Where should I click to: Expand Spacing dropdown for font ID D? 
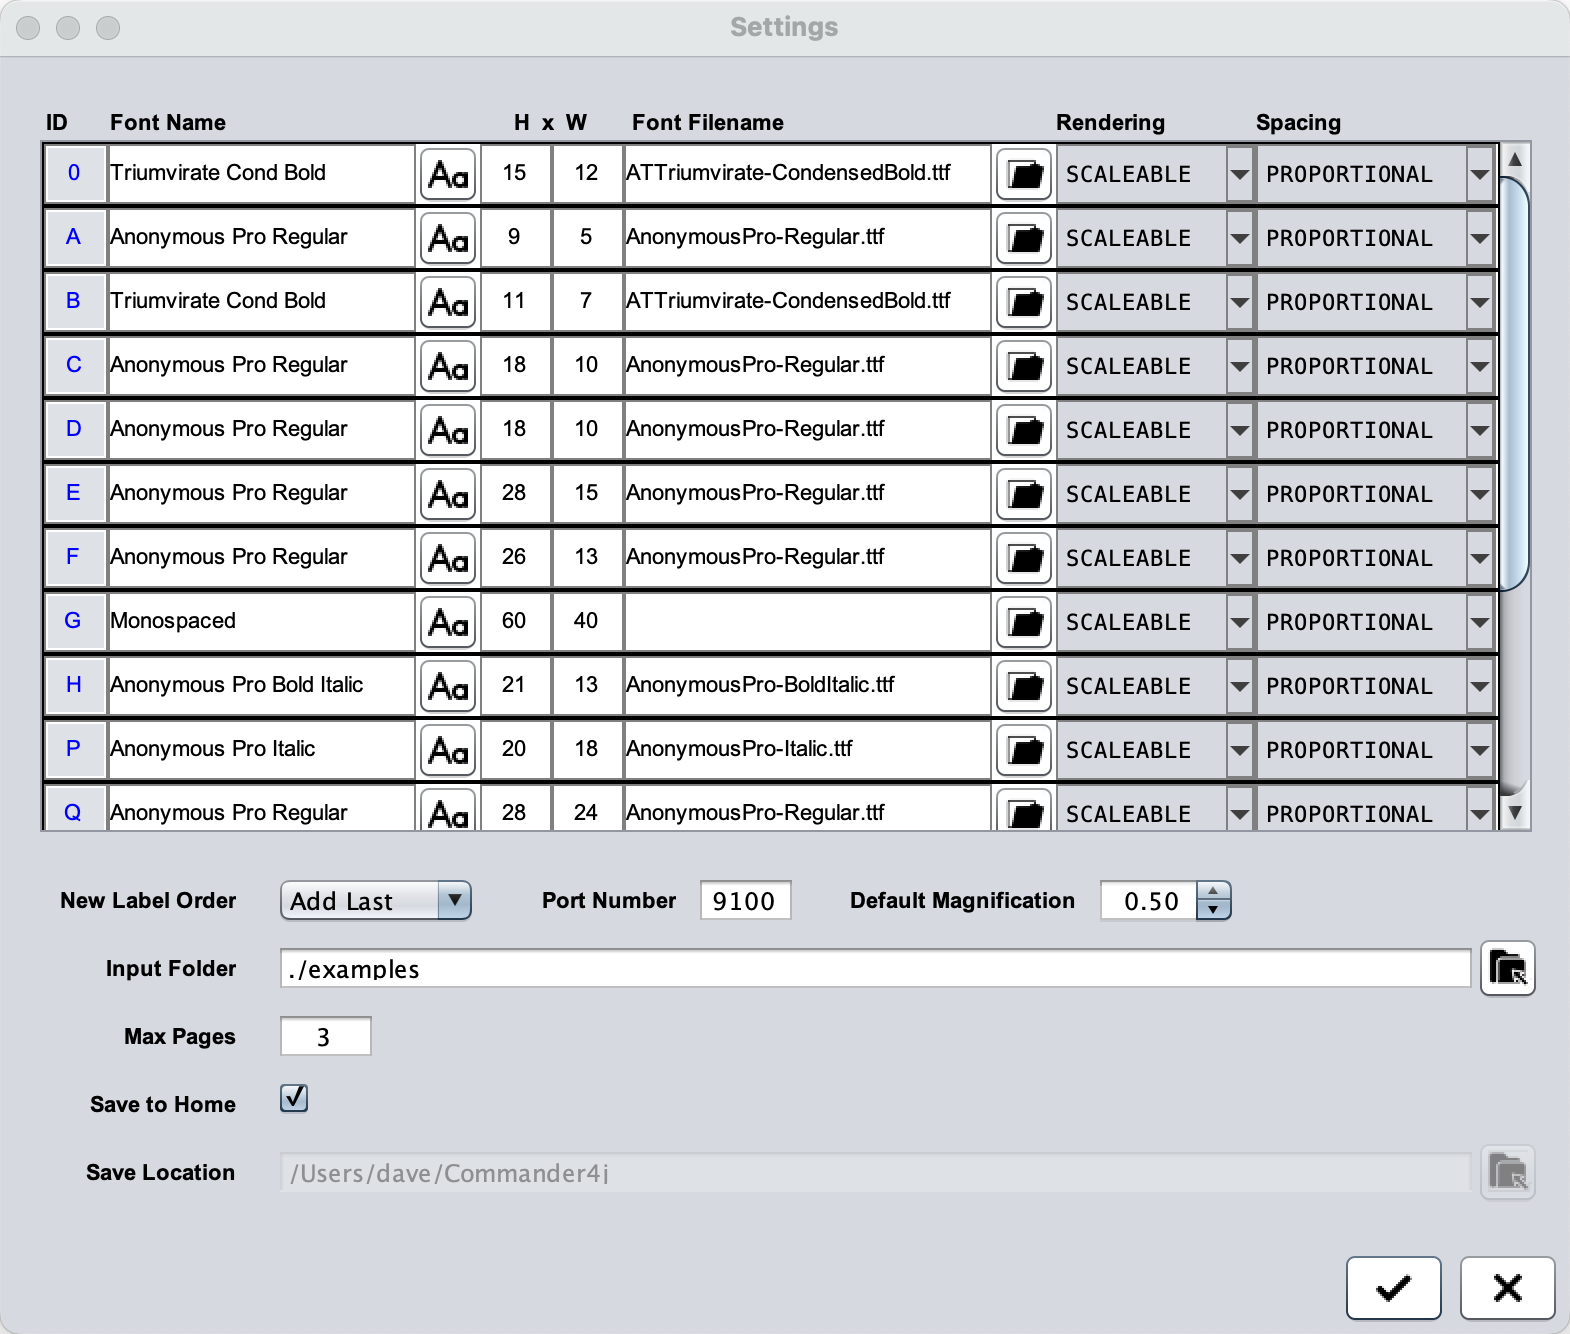1479,430
